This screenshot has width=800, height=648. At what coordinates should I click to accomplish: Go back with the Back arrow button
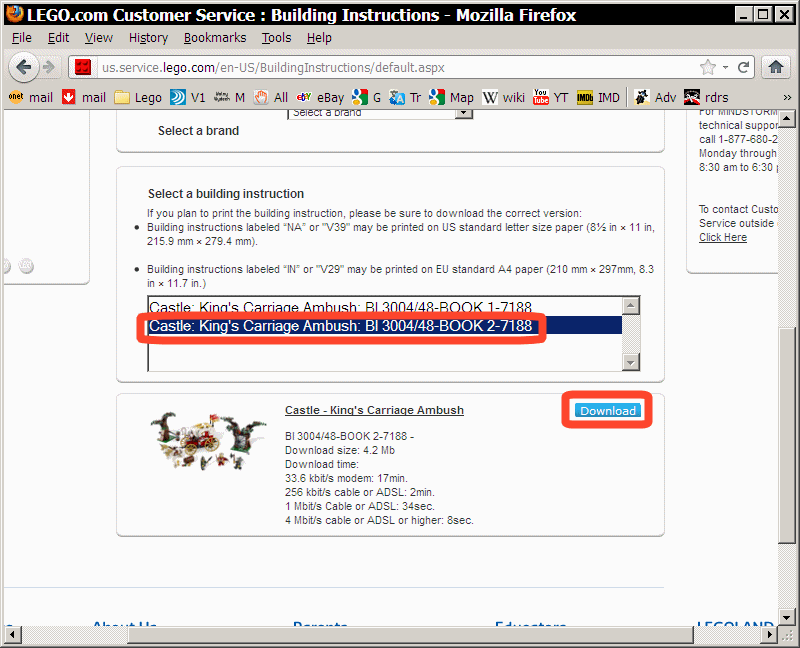tap(23, 67)
